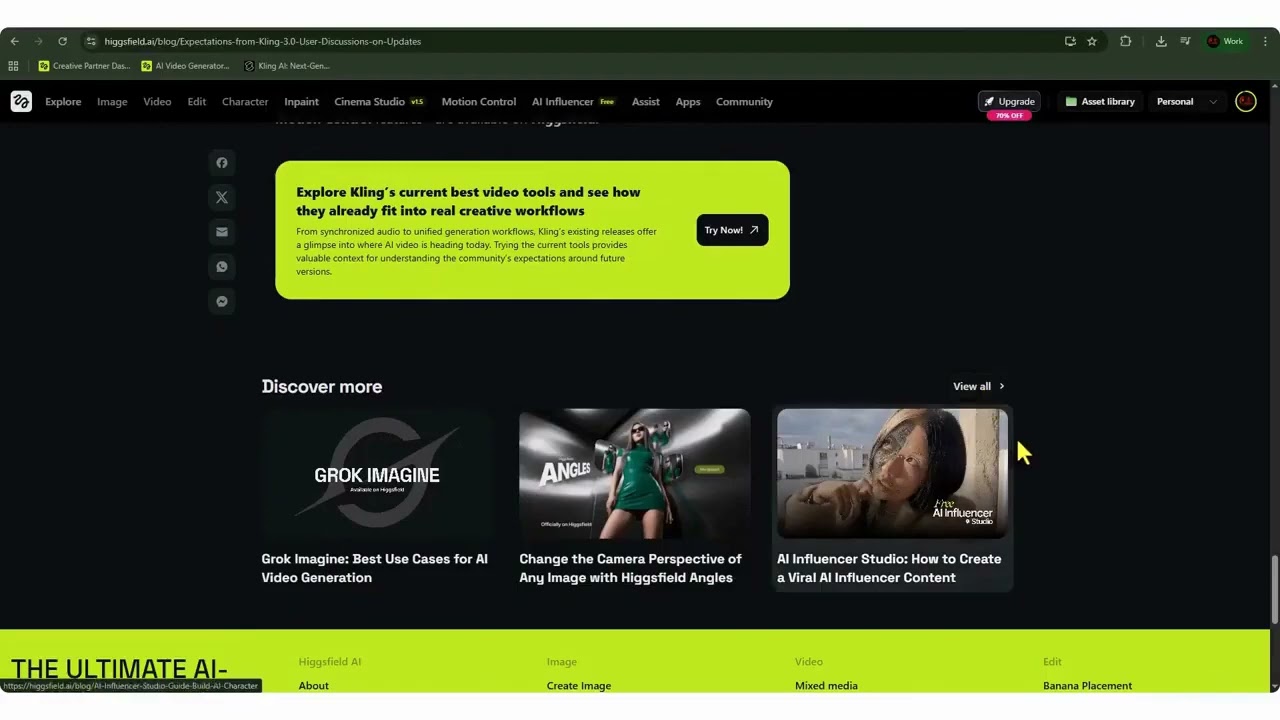Click the 'Higgsfield AI' footer heading

330,662
